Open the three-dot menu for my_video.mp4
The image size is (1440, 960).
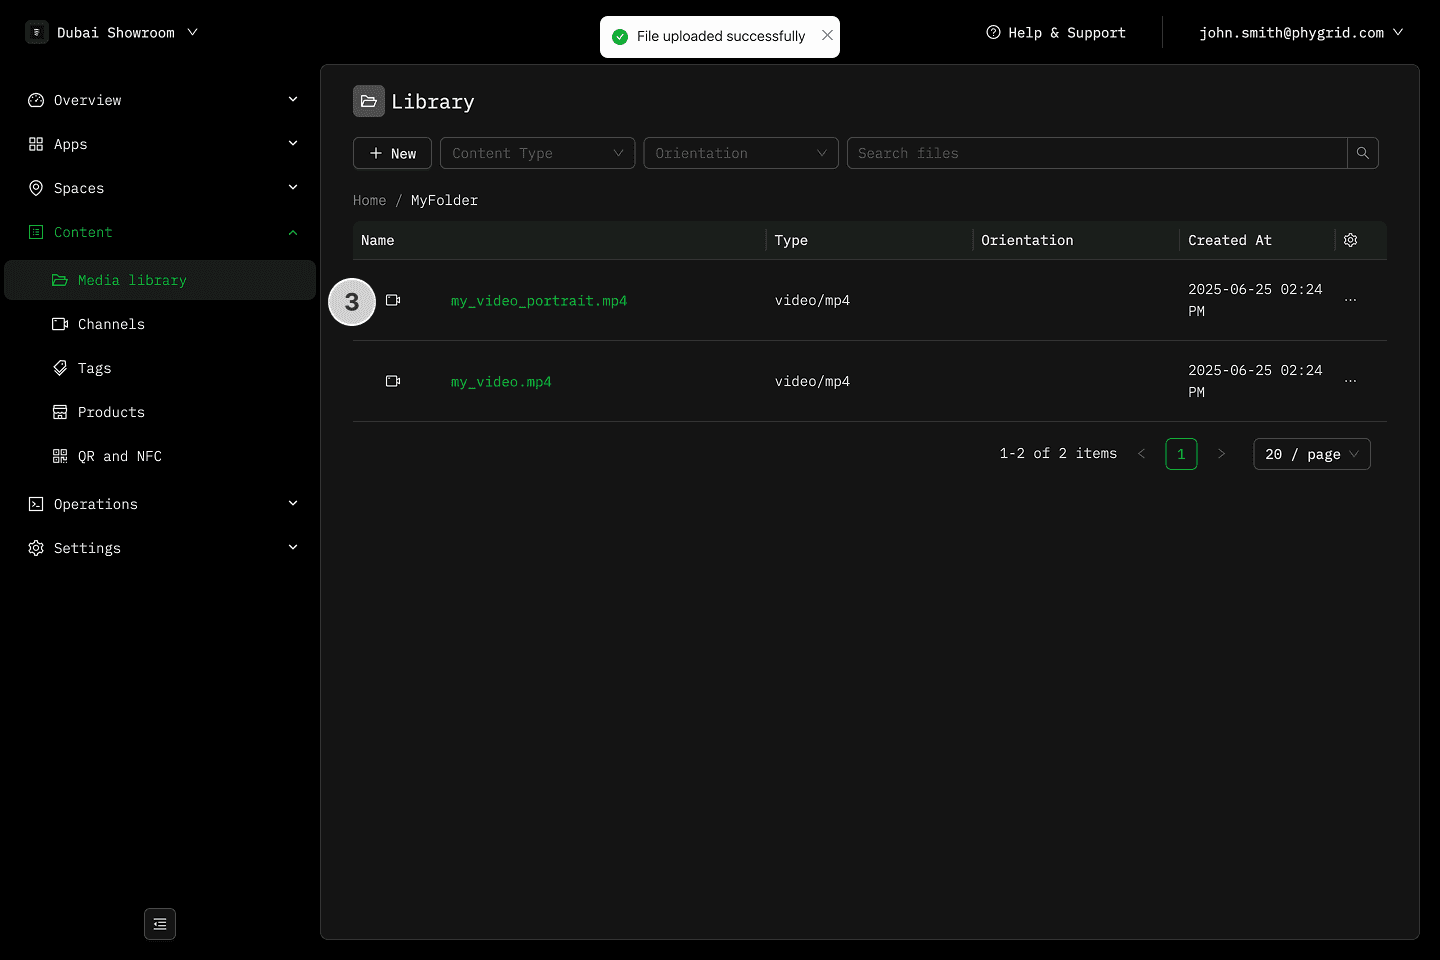[1350, 381]
